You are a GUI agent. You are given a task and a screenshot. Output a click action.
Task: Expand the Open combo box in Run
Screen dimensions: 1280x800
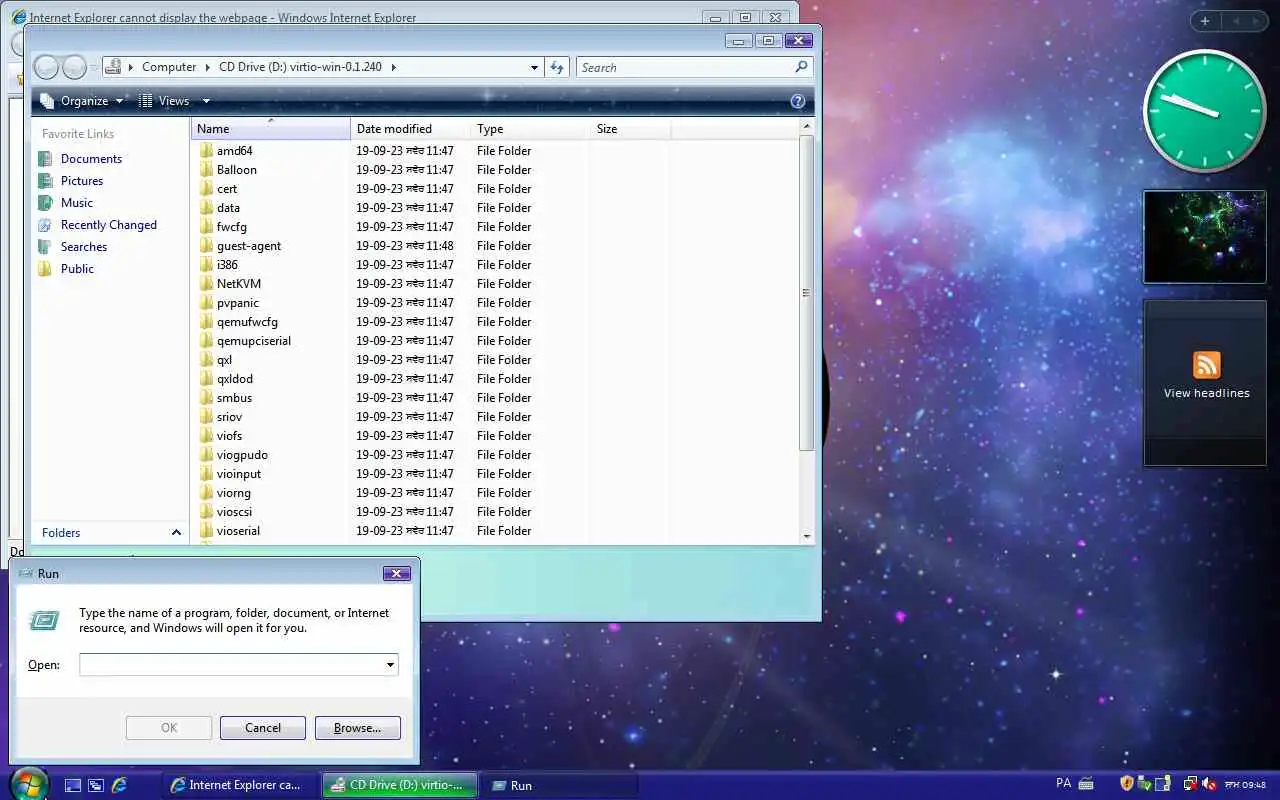tap(390, 665)
